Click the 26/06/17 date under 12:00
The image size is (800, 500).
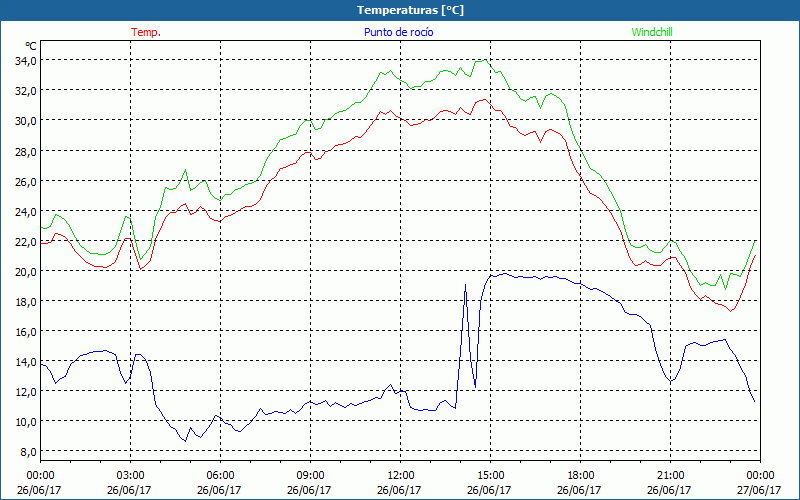click(x=399, y=490)
